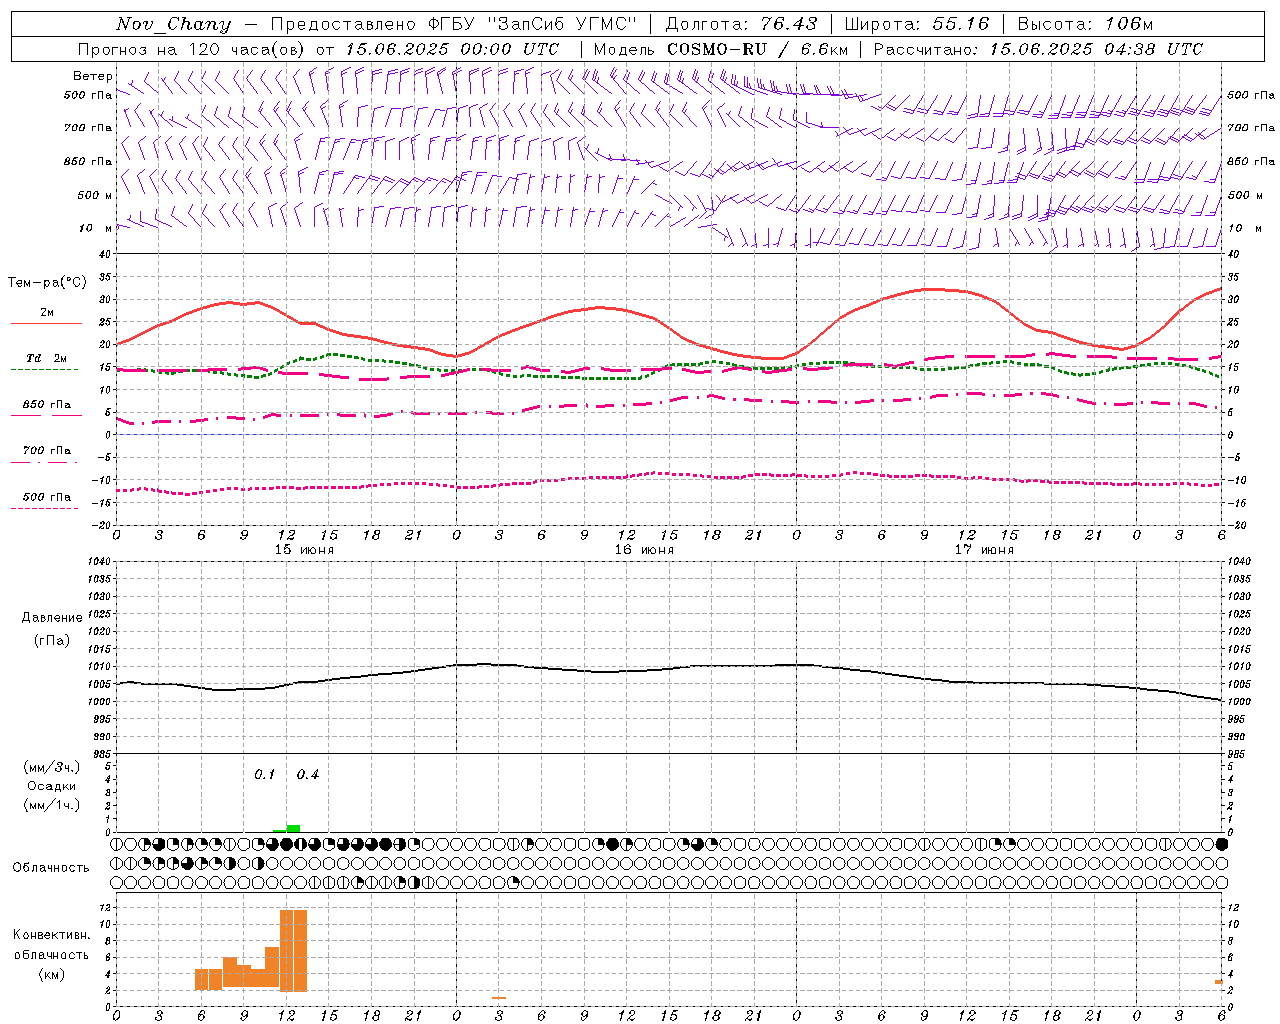The width and height of the screenshot is (1280, 1024).
Task: Click the Тем-ра(°C) panel label
Action: click(47, 283)
